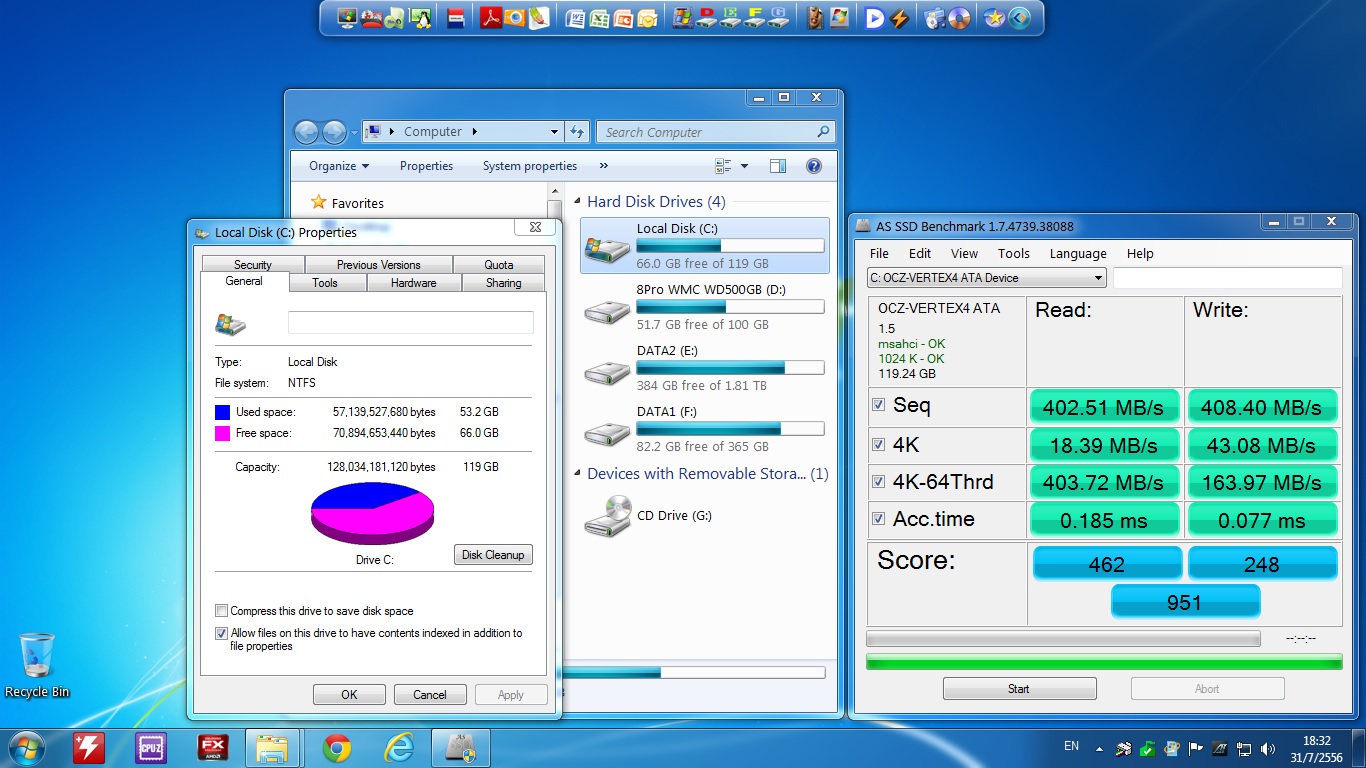Viewport: 1366px width, 768px height.
Task: Open Outlook from the top dock
Action: 647,18
